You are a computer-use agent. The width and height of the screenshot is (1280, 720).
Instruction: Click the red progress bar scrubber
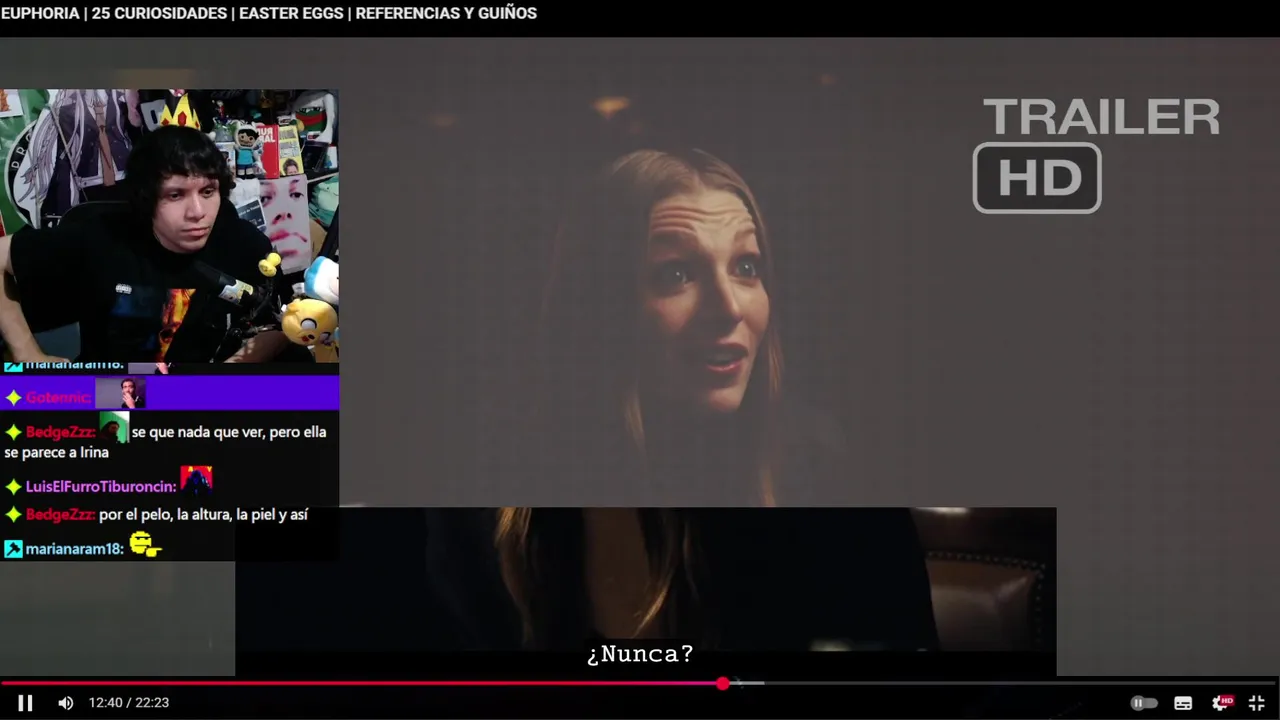point(722,683)
